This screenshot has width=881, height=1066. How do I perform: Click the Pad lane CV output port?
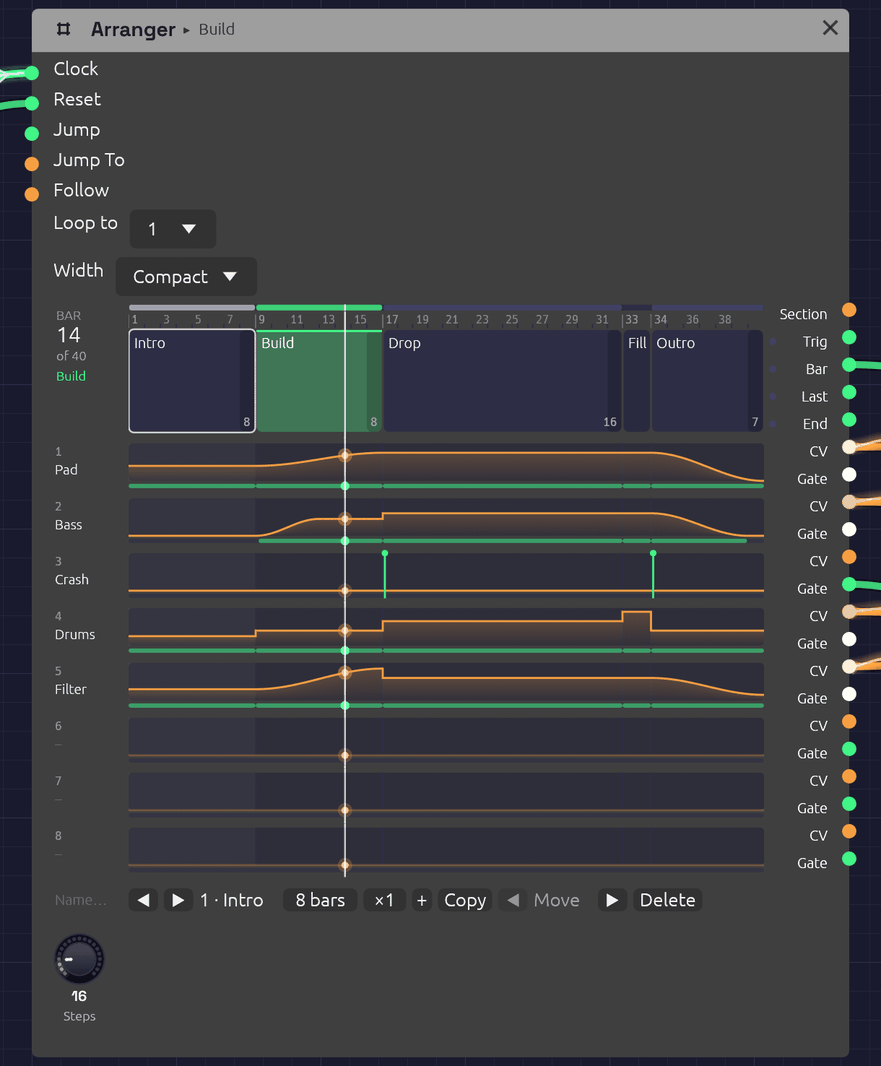point(849,447)
